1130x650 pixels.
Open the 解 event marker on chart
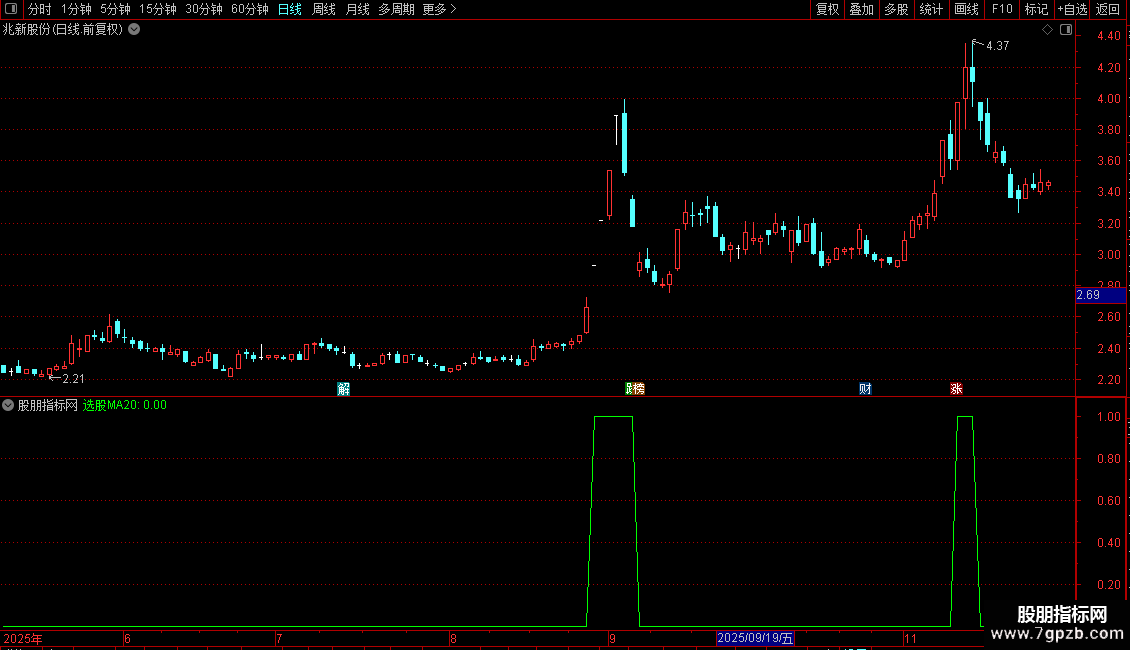(x=344, y=389)
